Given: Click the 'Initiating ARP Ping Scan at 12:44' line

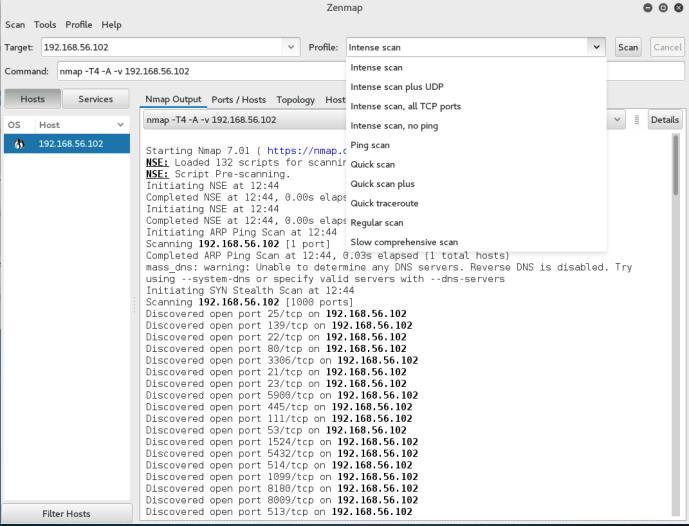Looking at the screenshot, I should point(241,232).
